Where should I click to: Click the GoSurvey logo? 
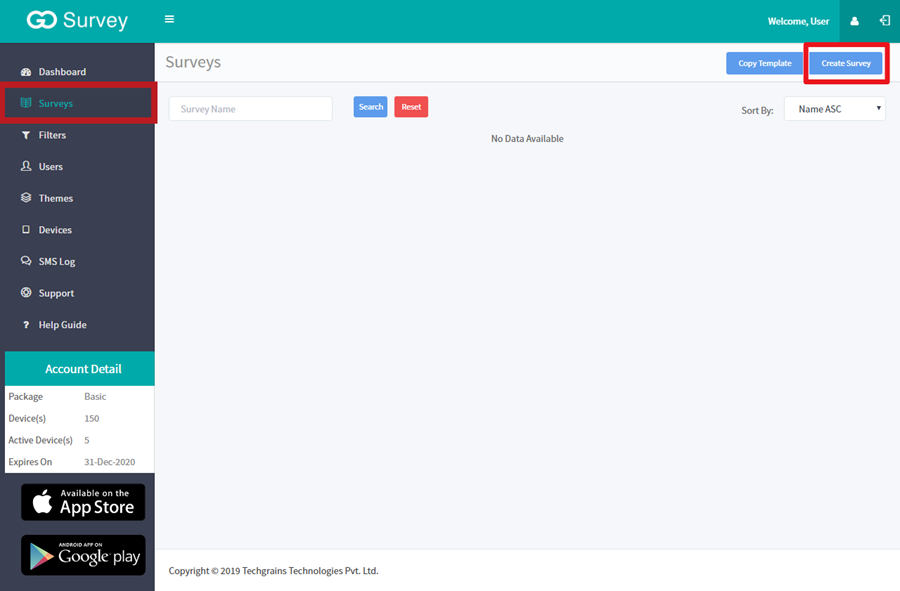click(77, 20)
